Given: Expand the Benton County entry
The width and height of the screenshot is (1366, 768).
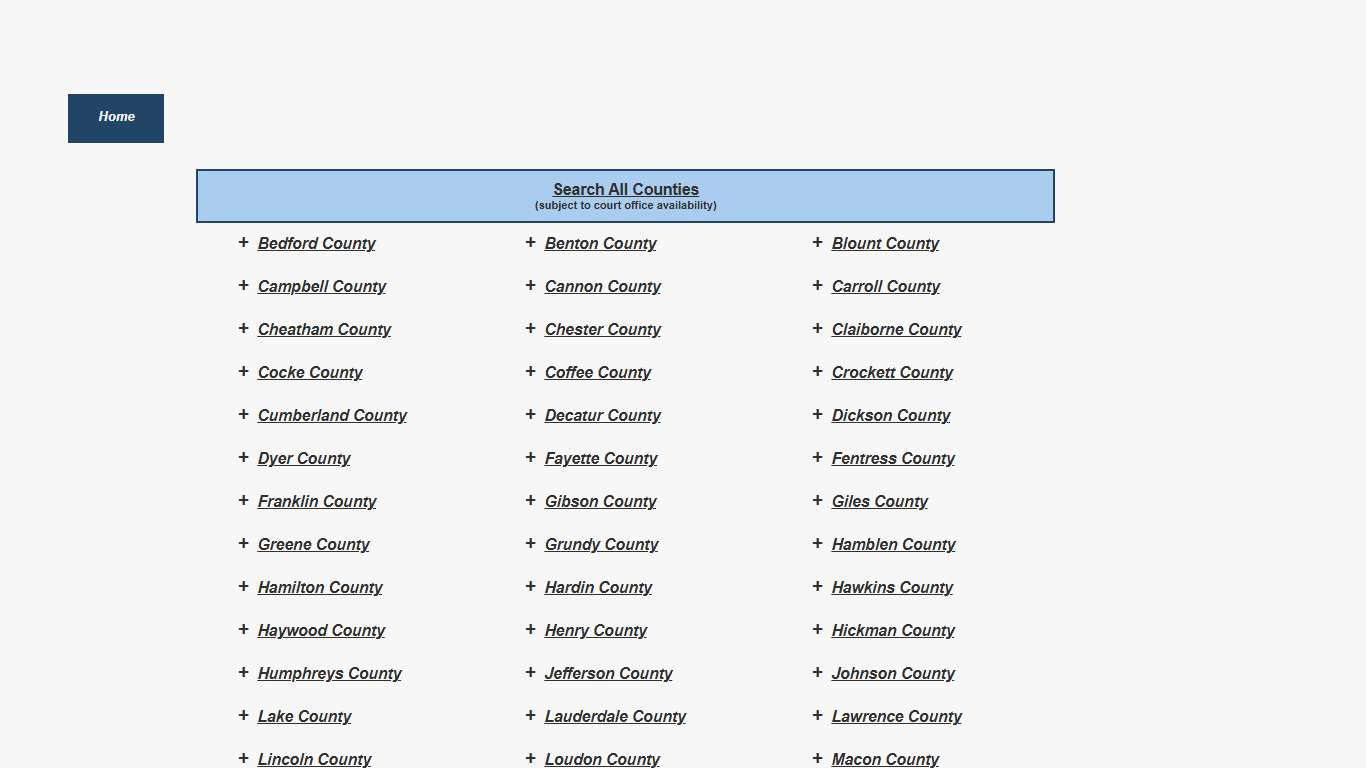Looking at the screenshot, I should [x=530, y=243].
